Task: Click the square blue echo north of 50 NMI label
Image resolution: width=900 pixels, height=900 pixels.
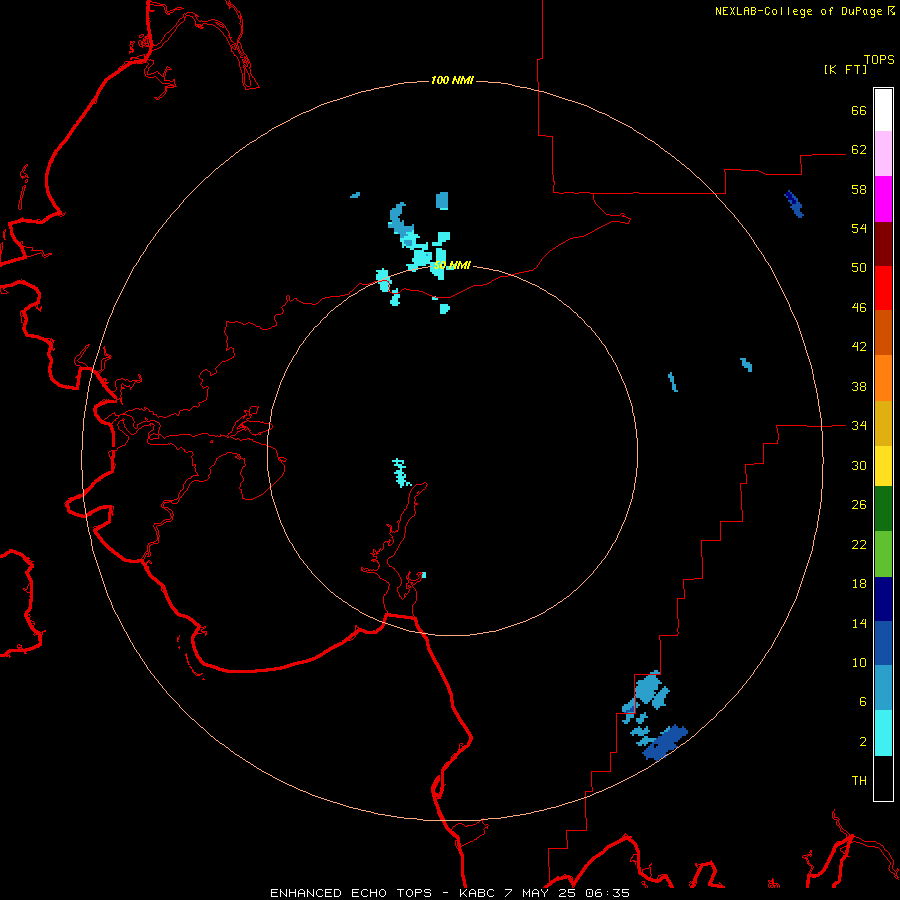Action: (442, 201)
